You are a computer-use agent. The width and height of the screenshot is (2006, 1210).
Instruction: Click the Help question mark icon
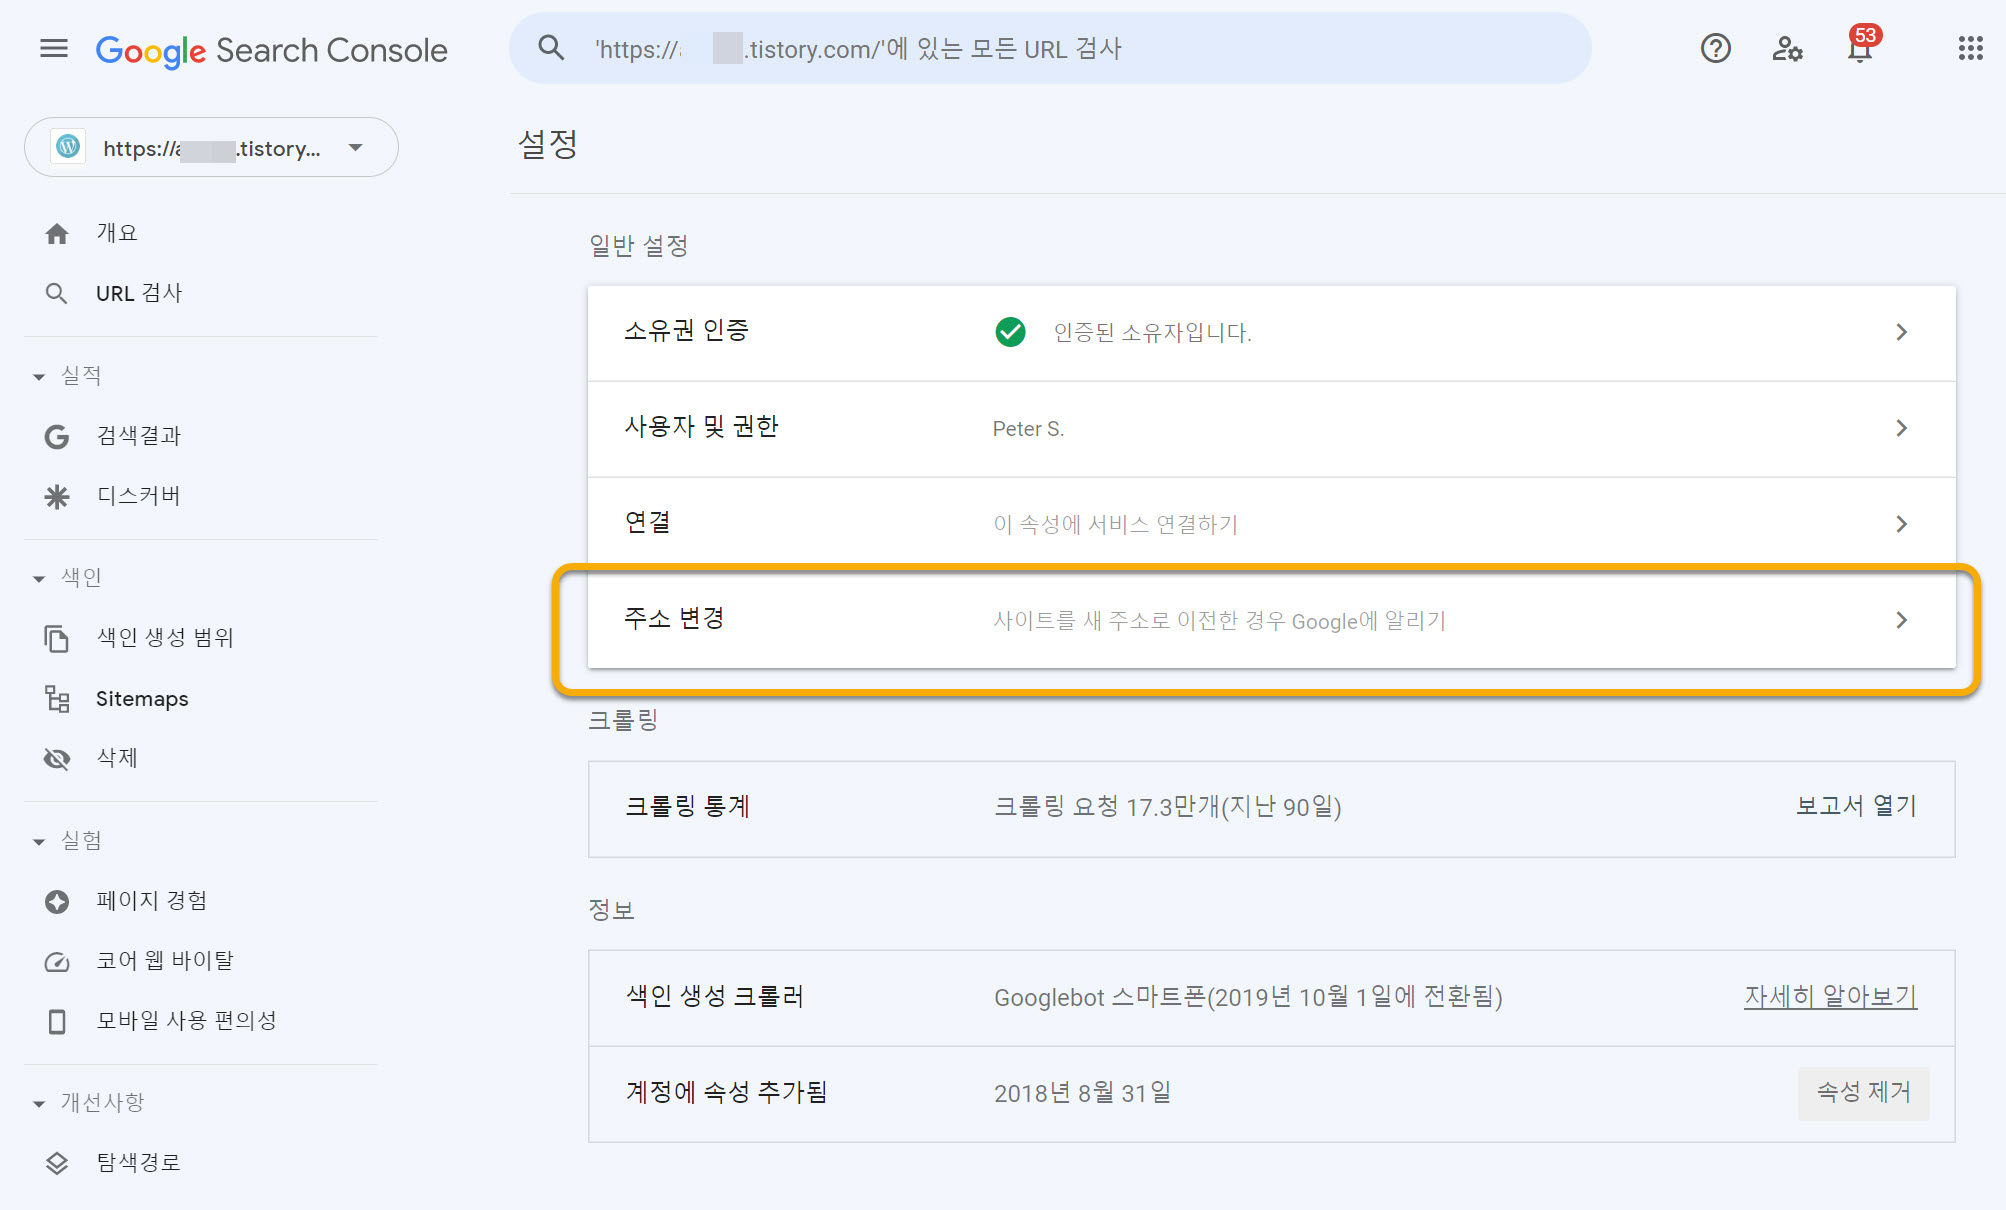pyautogui.click(x=1715, y=48)
